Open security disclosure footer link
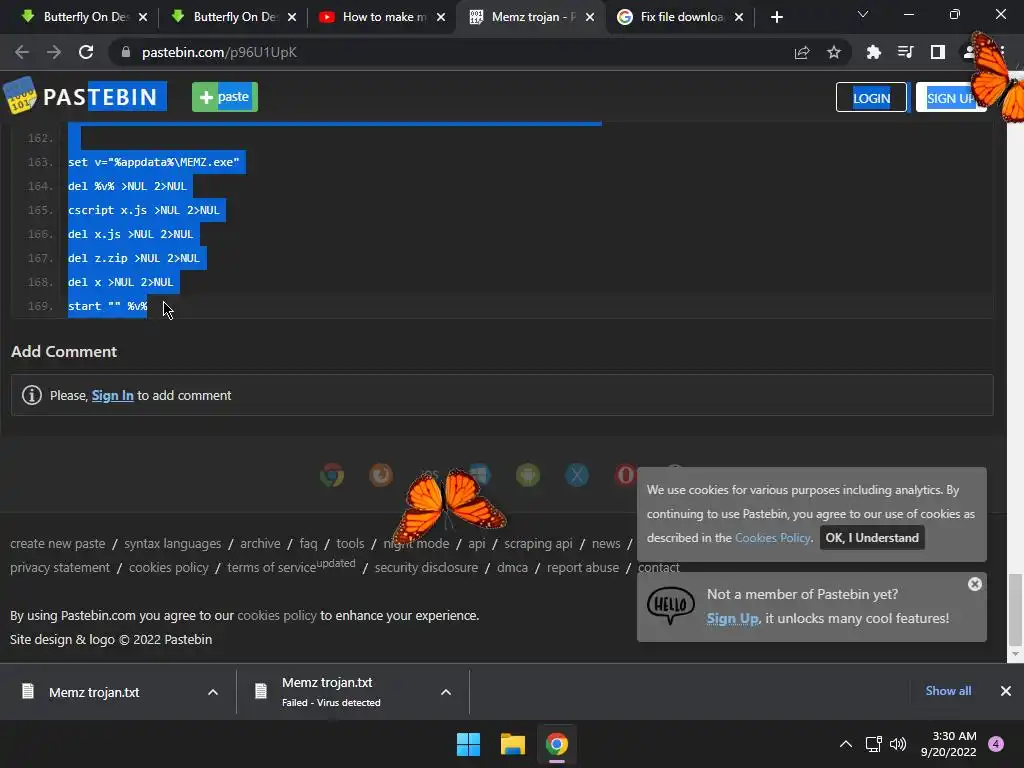Viewport: 1024px width, 768px height. point(426,568)
